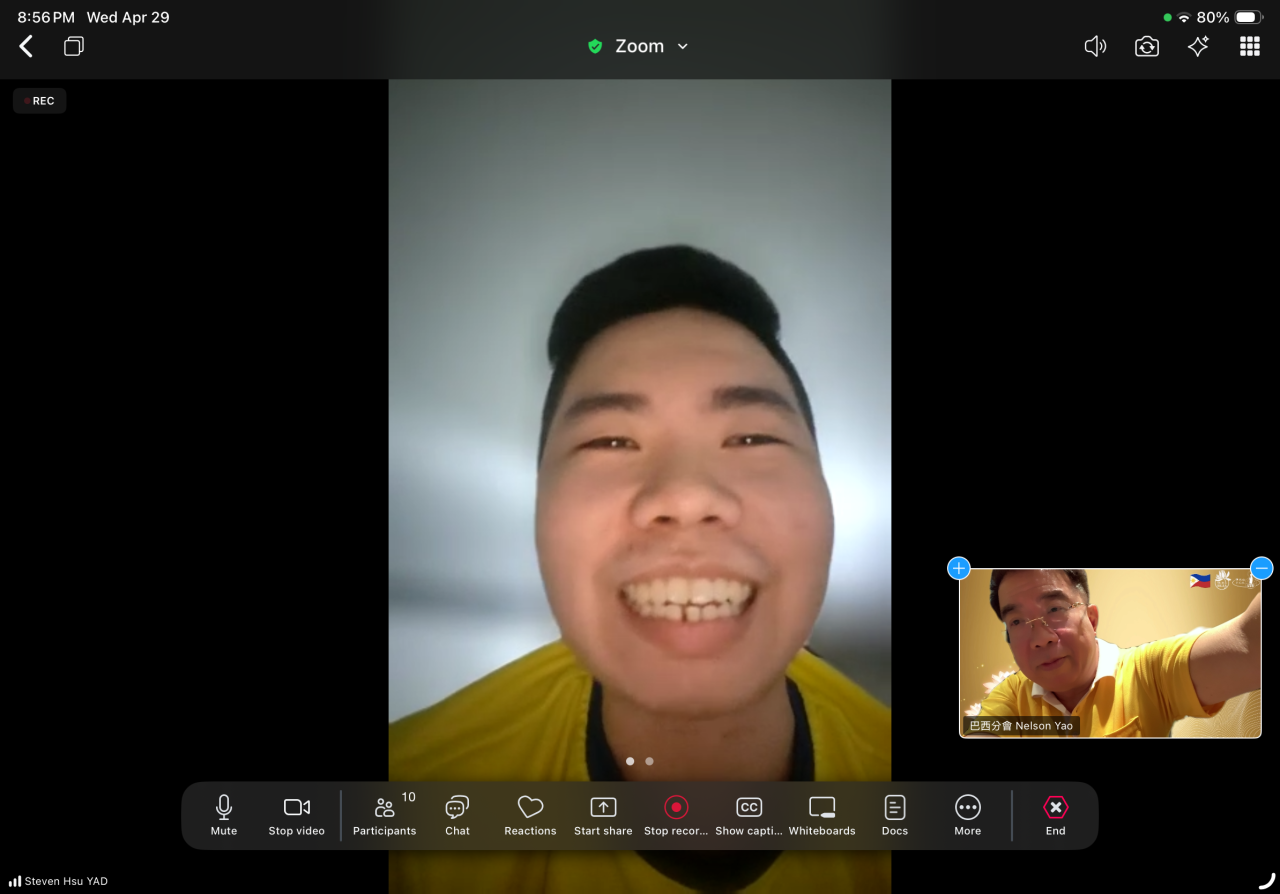Viewport: 1280px width, 894px height.
Task: Expand the Zoom meeting info dropdown
Action: click(x=683, y=46)
